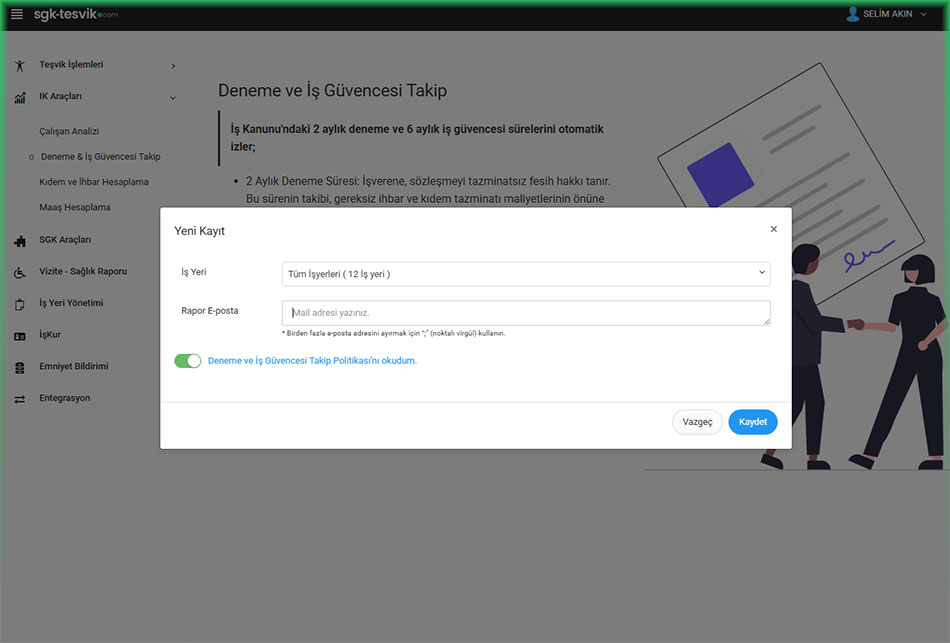Click the İş Yeri Yönetimi clipboard icon

tap(19, 304)
